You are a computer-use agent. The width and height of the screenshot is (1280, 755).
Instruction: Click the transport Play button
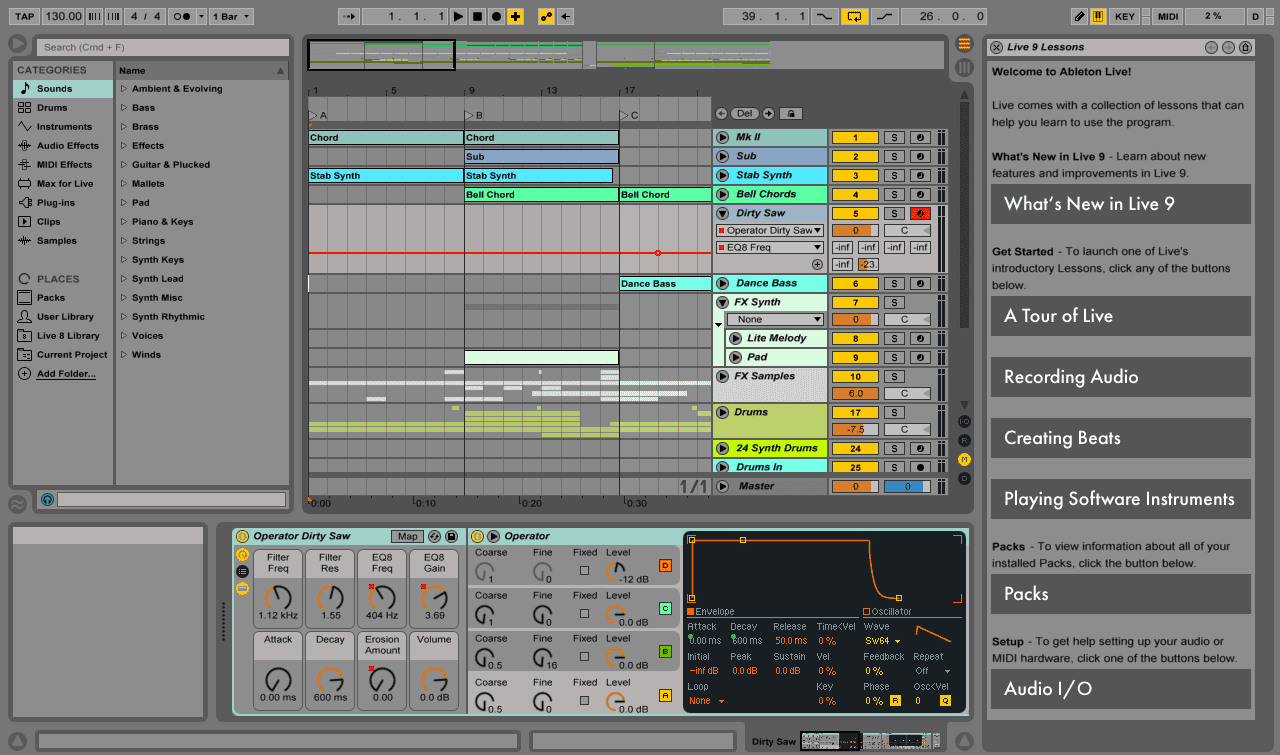point(458,16)
